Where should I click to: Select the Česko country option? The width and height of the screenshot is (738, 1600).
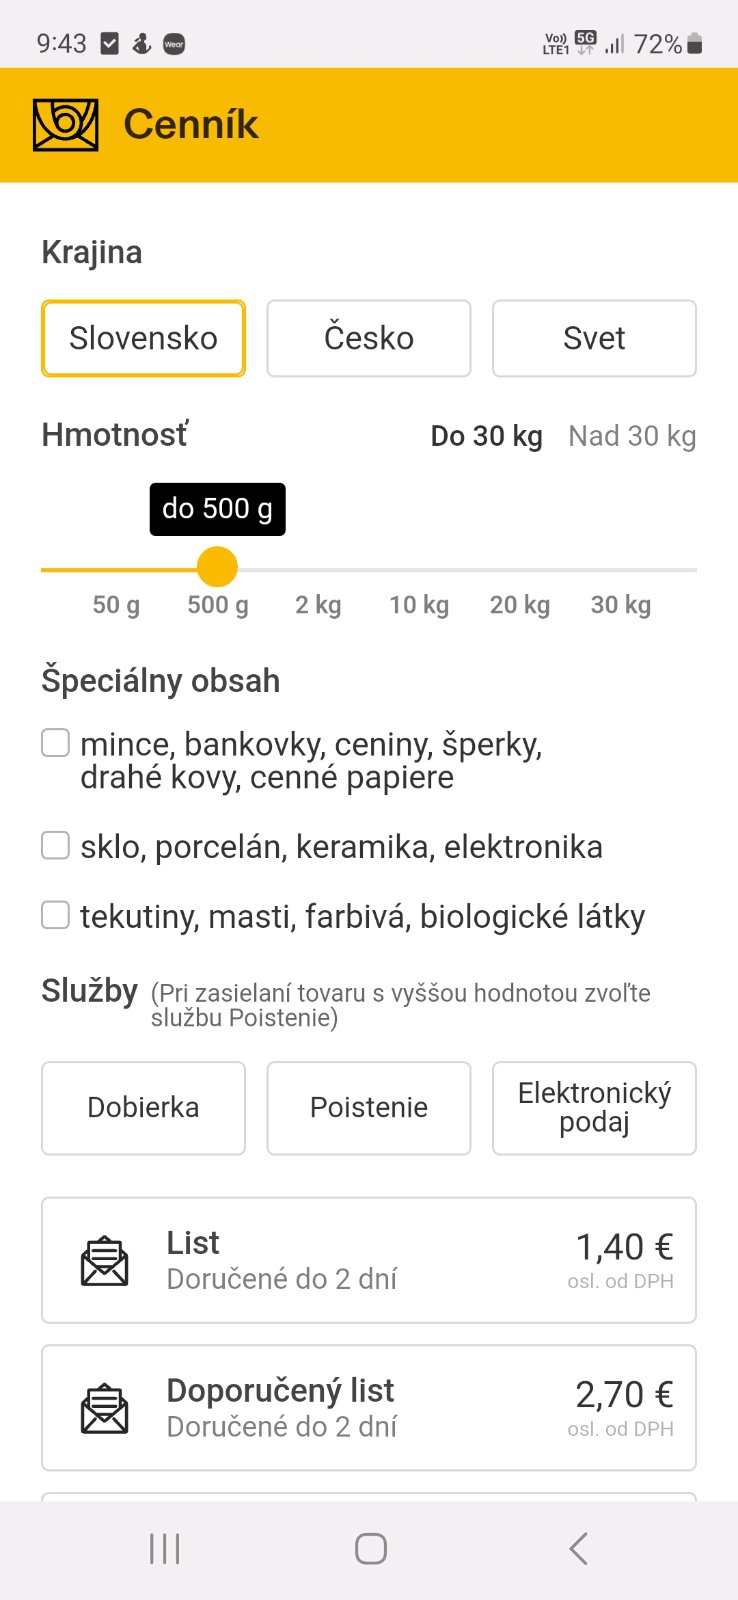click(x=368, y=338)
